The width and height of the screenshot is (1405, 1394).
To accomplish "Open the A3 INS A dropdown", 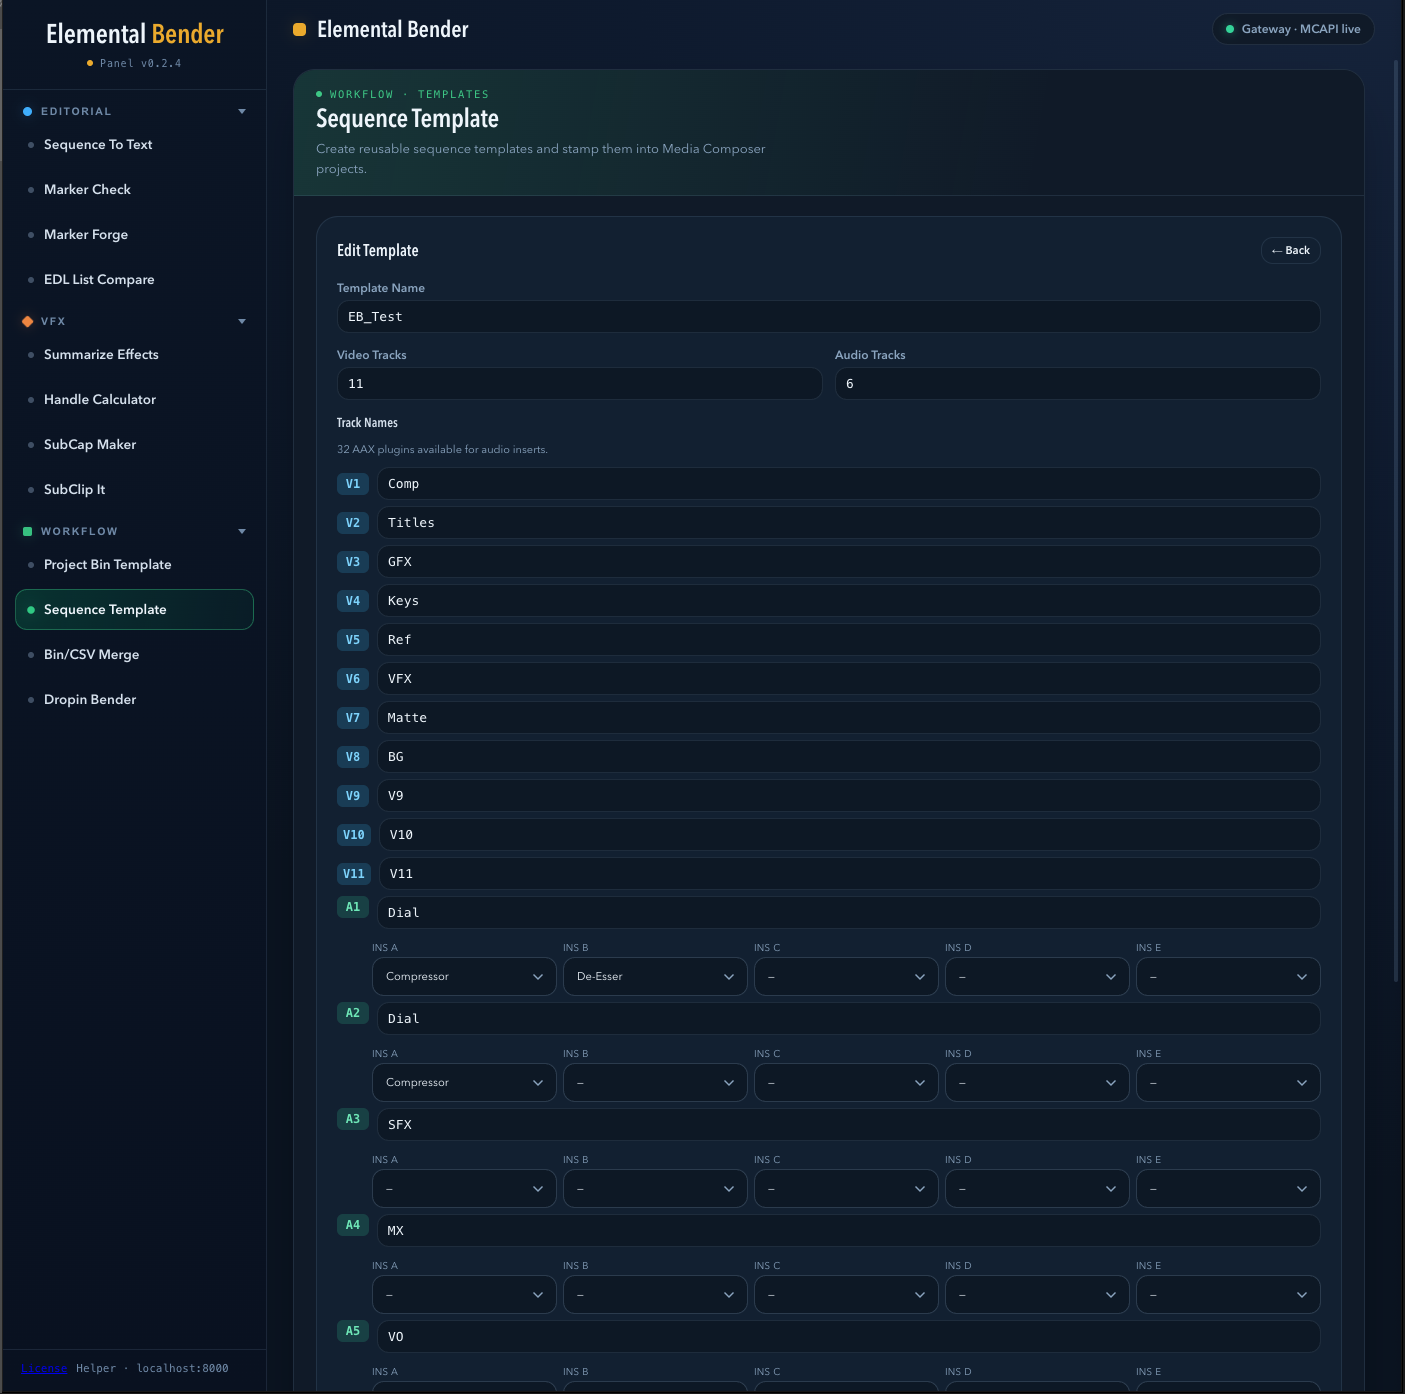I will [464, 1189].
